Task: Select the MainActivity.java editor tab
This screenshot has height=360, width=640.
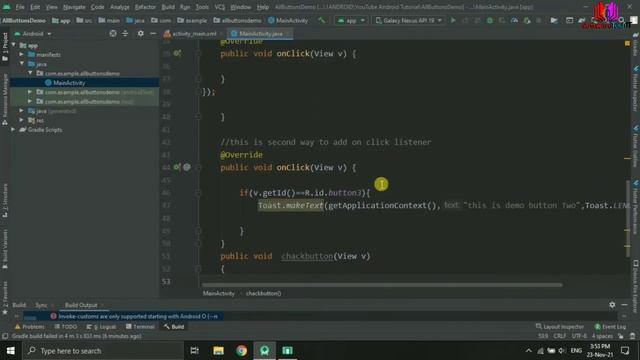Action: click(x=260, y=33)
